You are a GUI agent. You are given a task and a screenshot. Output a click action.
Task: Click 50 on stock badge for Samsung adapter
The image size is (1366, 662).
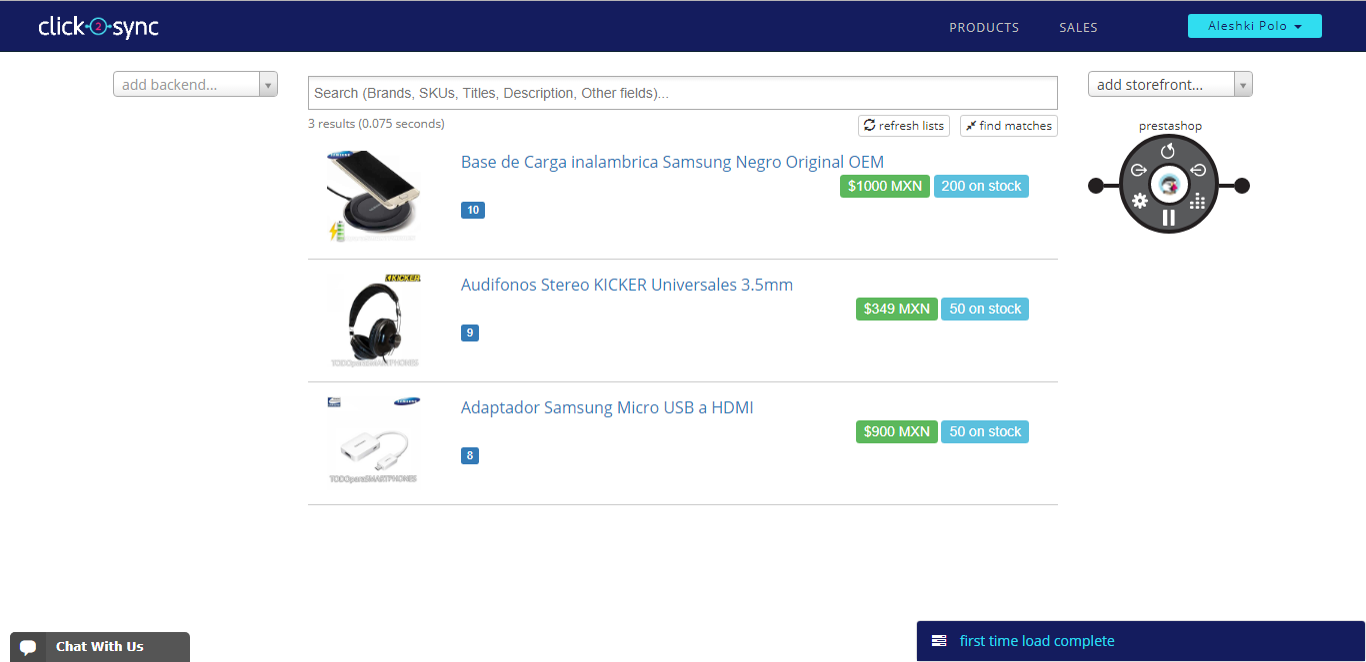pyautogui.click(x=985, y=432)
